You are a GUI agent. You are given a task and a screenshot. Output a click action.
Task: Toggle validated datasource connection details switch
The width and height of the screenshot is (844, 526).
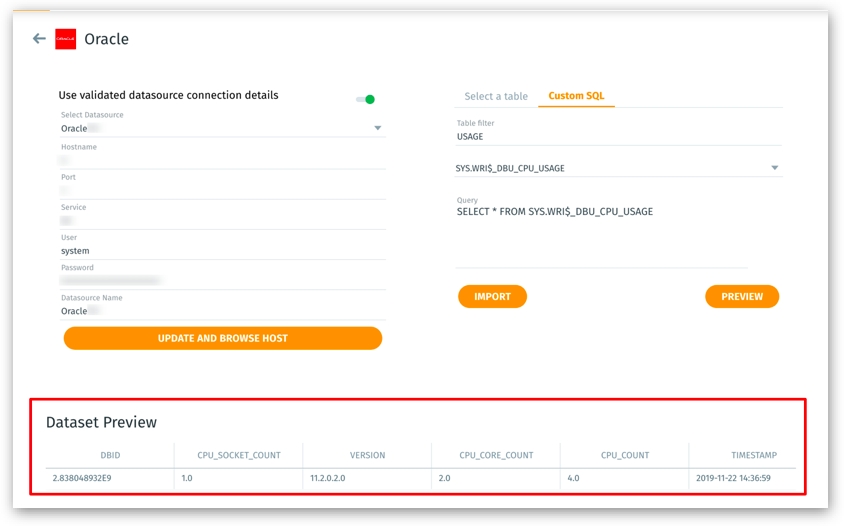[x=366, y=99]
